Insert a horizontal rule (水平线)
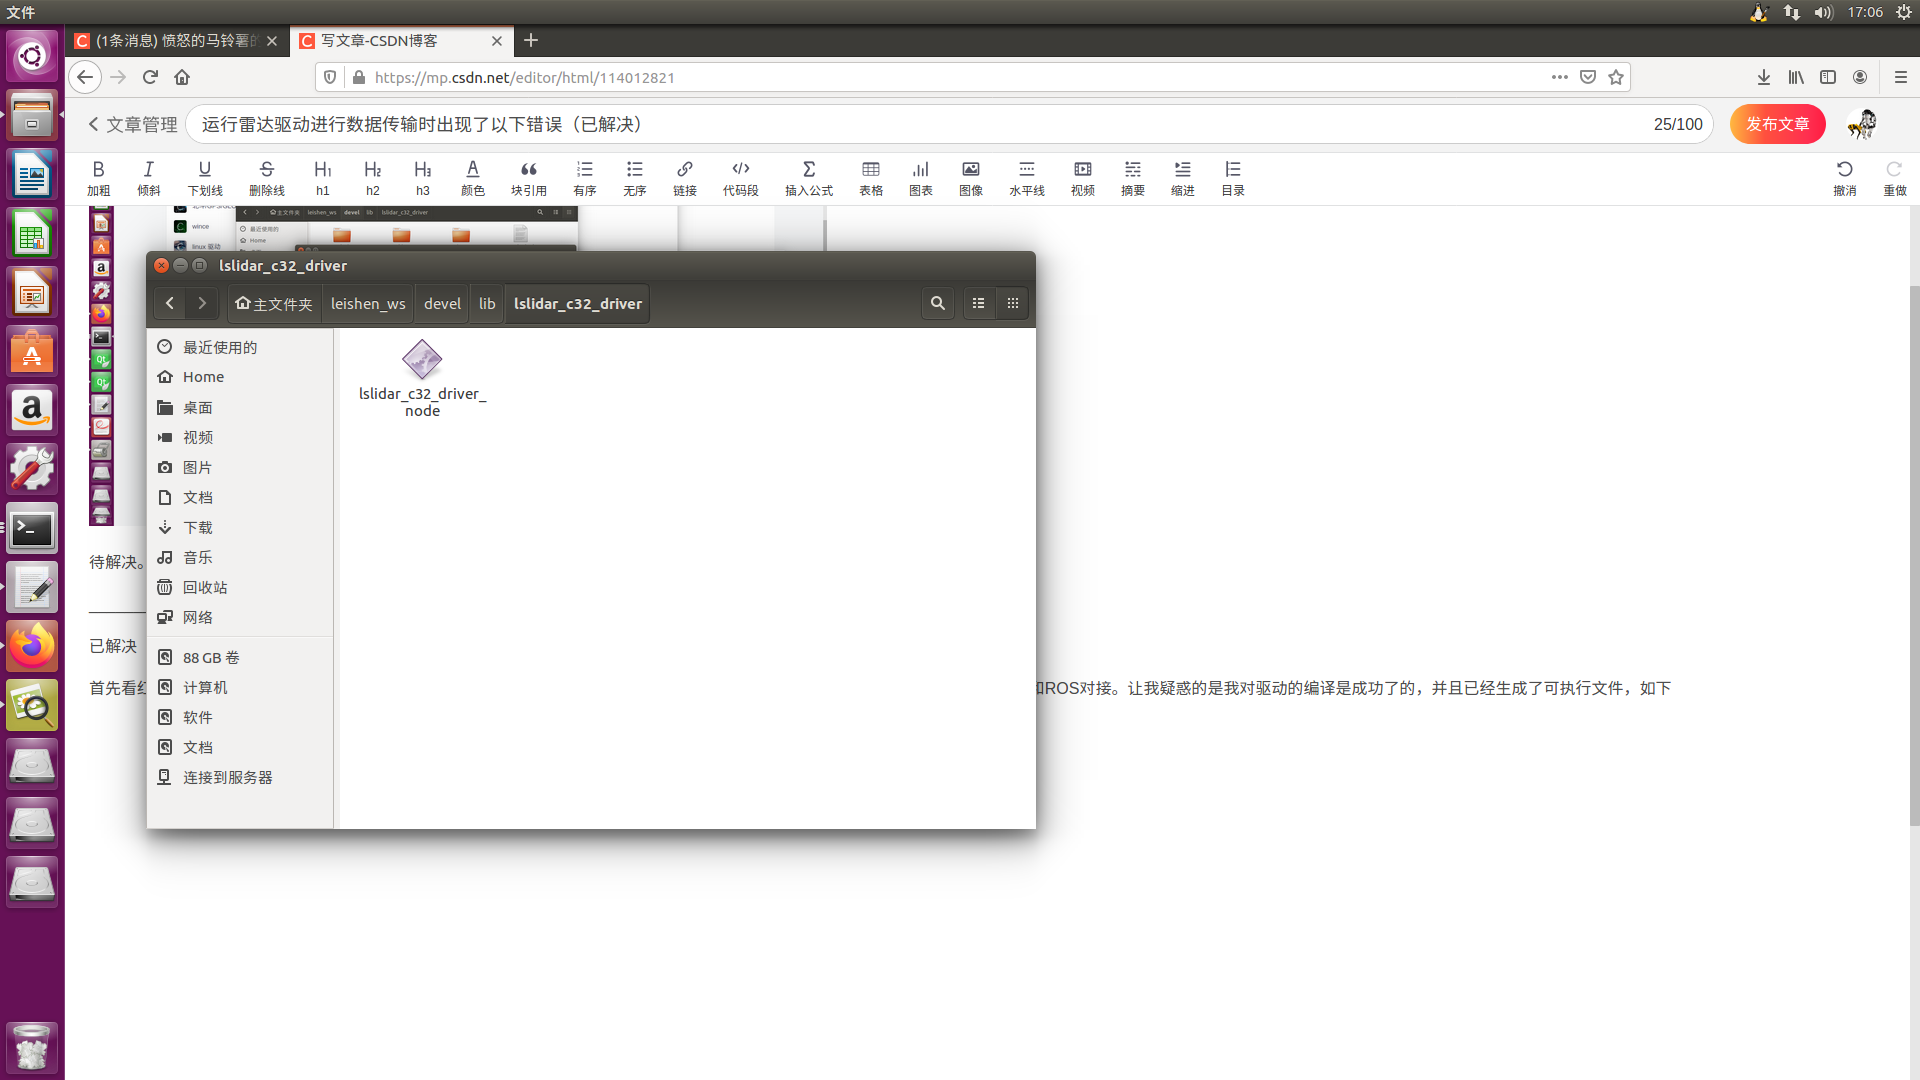Image resolution: width=1920 pixels, height=1080 pixels. (1026, 178)
